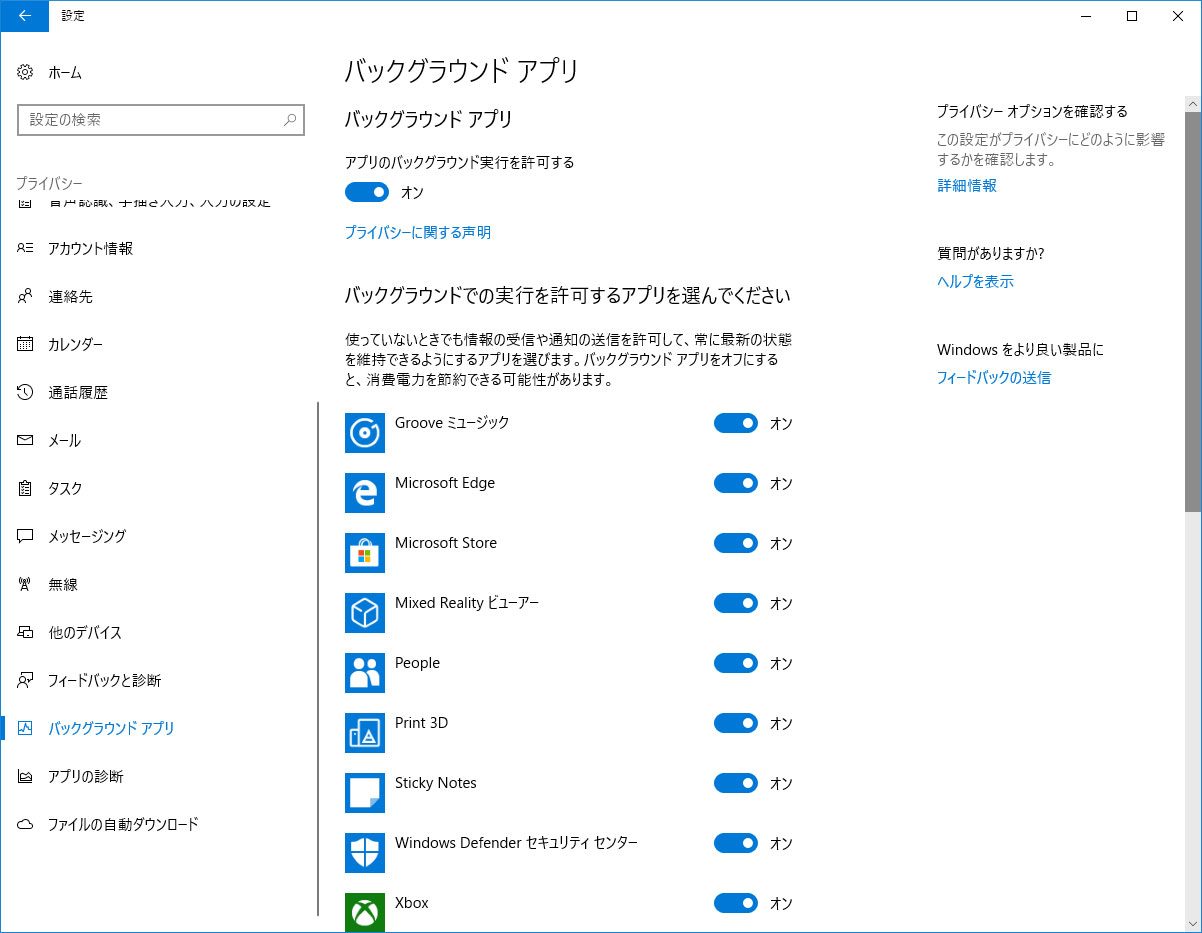Image resolution: width=1202 pixels, height=933 pixels.
Task: Disable アプリのバックグラウンド実行を許可する toggle
Action: (367, 192)
